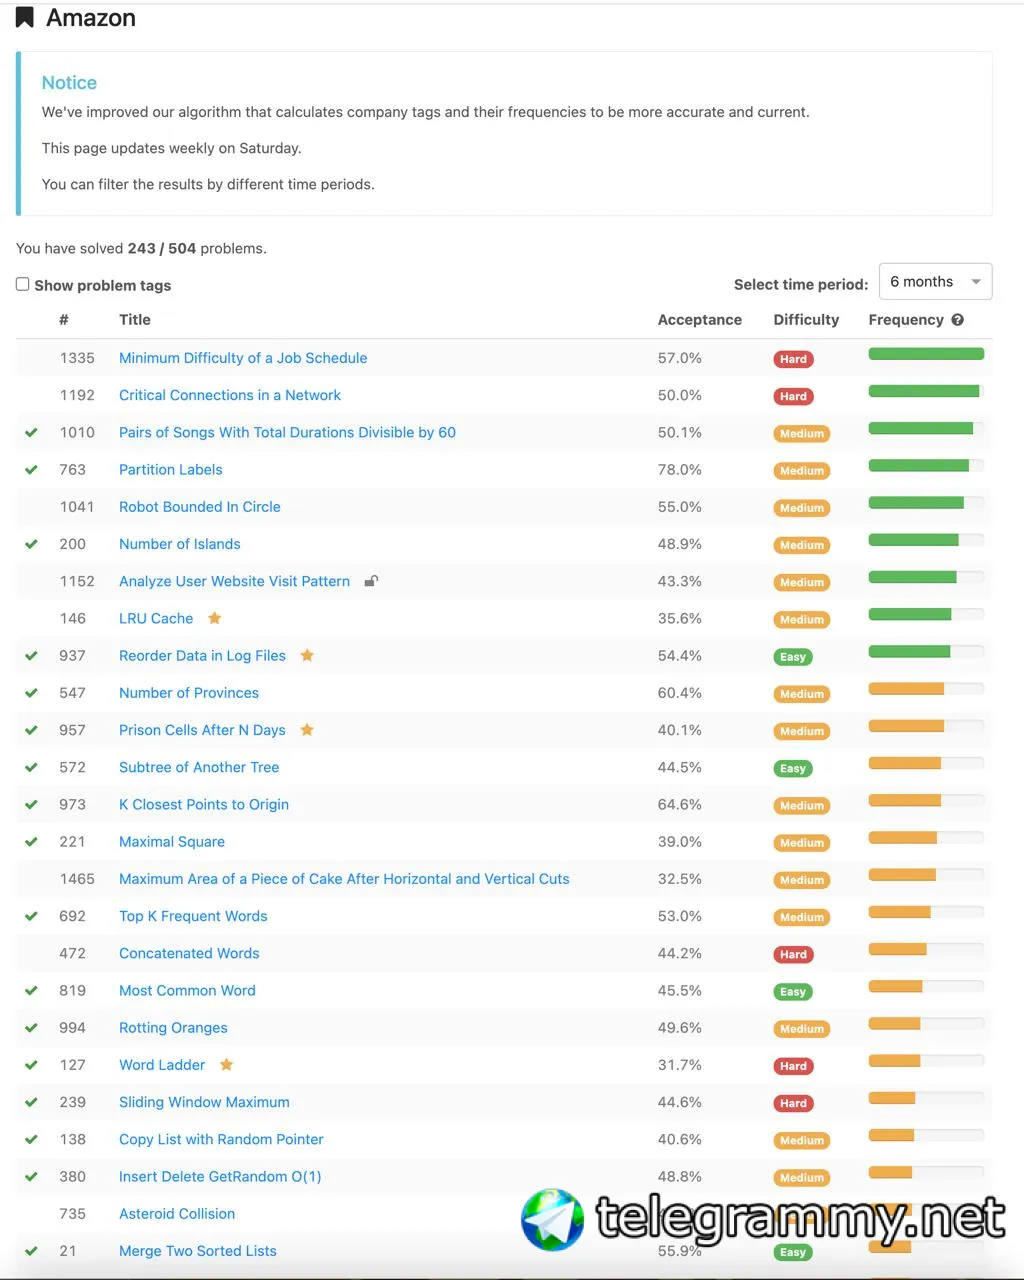
Task: Click the dropdown arrow of the time period selector
Action: coord(976,282)
